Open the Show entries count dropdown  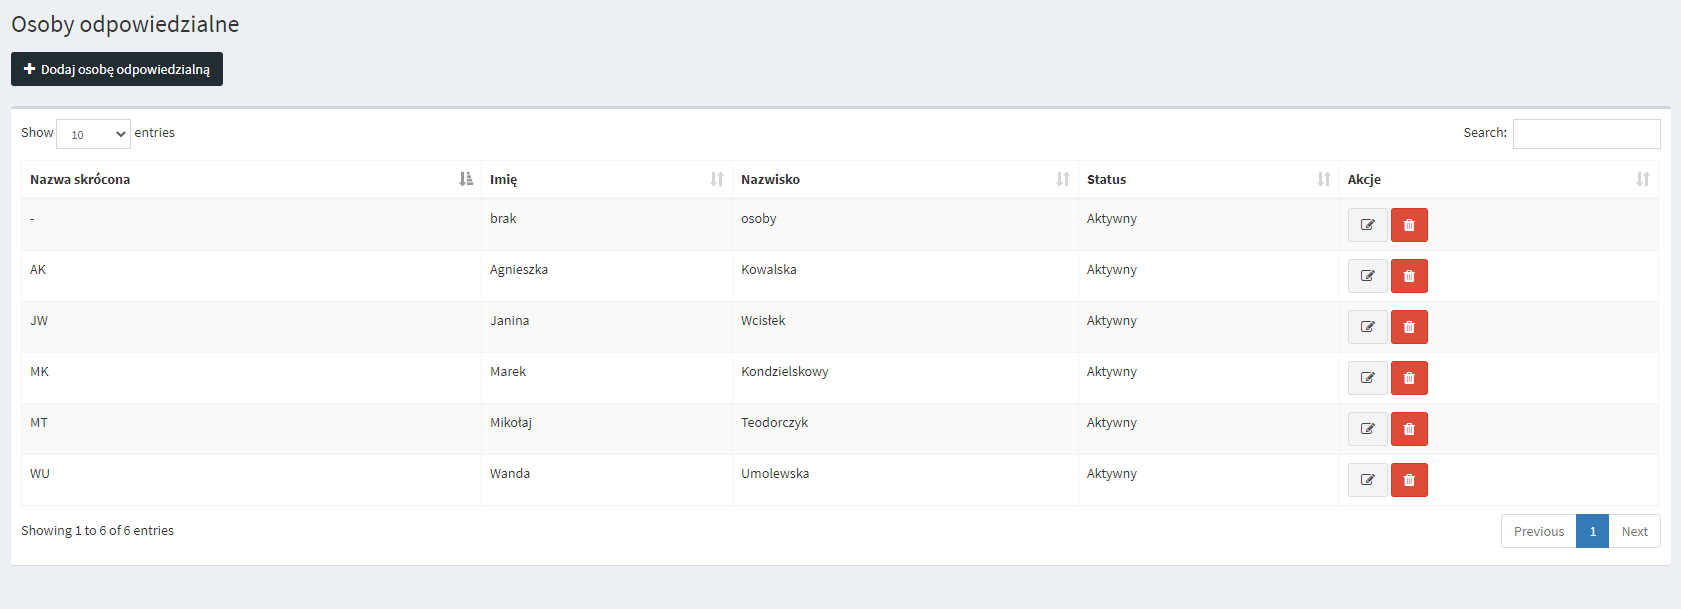[x=93, y=134]
